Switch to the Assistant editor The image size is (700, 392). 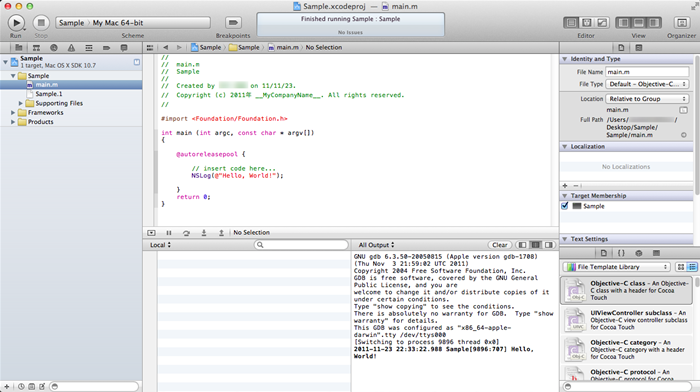[587, 22]
